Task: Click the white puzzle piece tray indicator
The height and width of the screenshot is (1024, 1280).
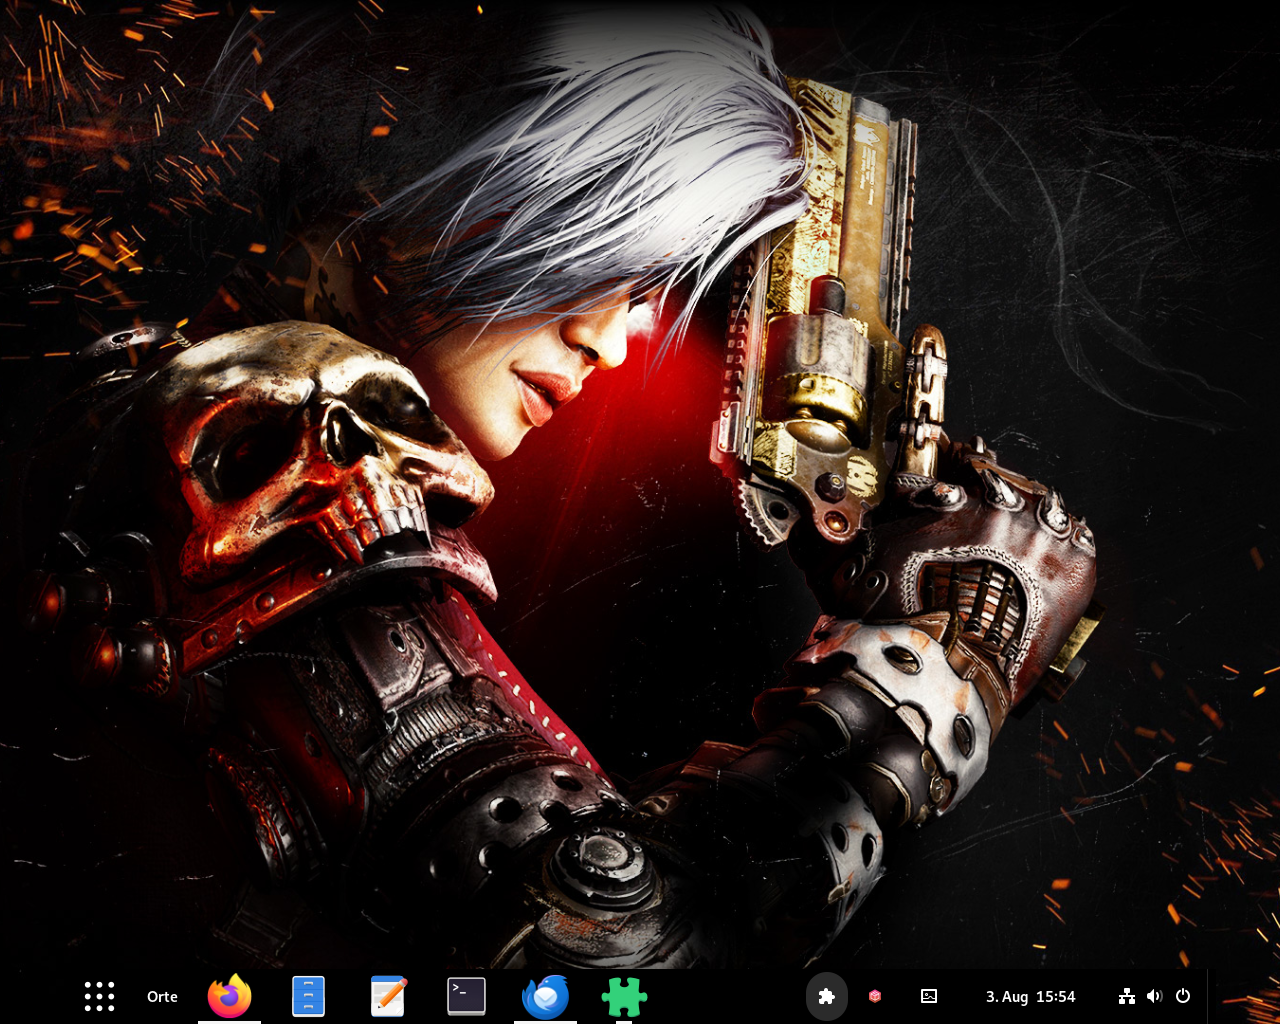Action: (x=827, y=996)
